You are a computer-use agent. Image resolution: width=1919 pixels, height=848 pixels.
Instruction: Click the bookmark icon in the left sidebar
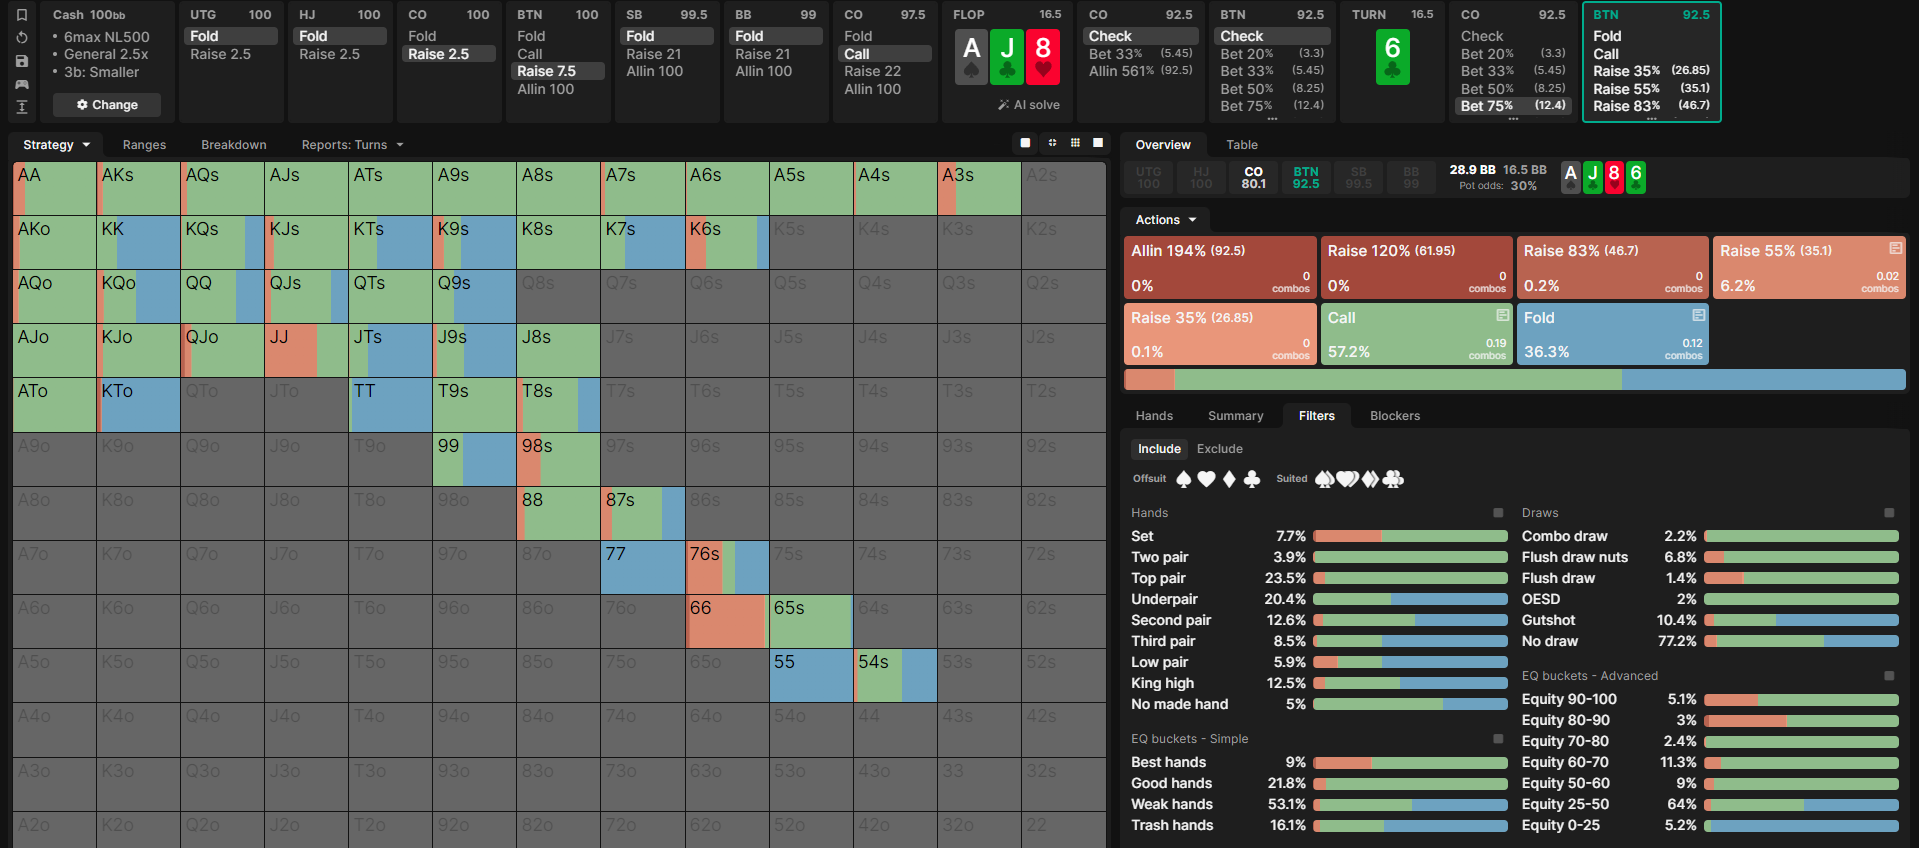pos(22,15)
